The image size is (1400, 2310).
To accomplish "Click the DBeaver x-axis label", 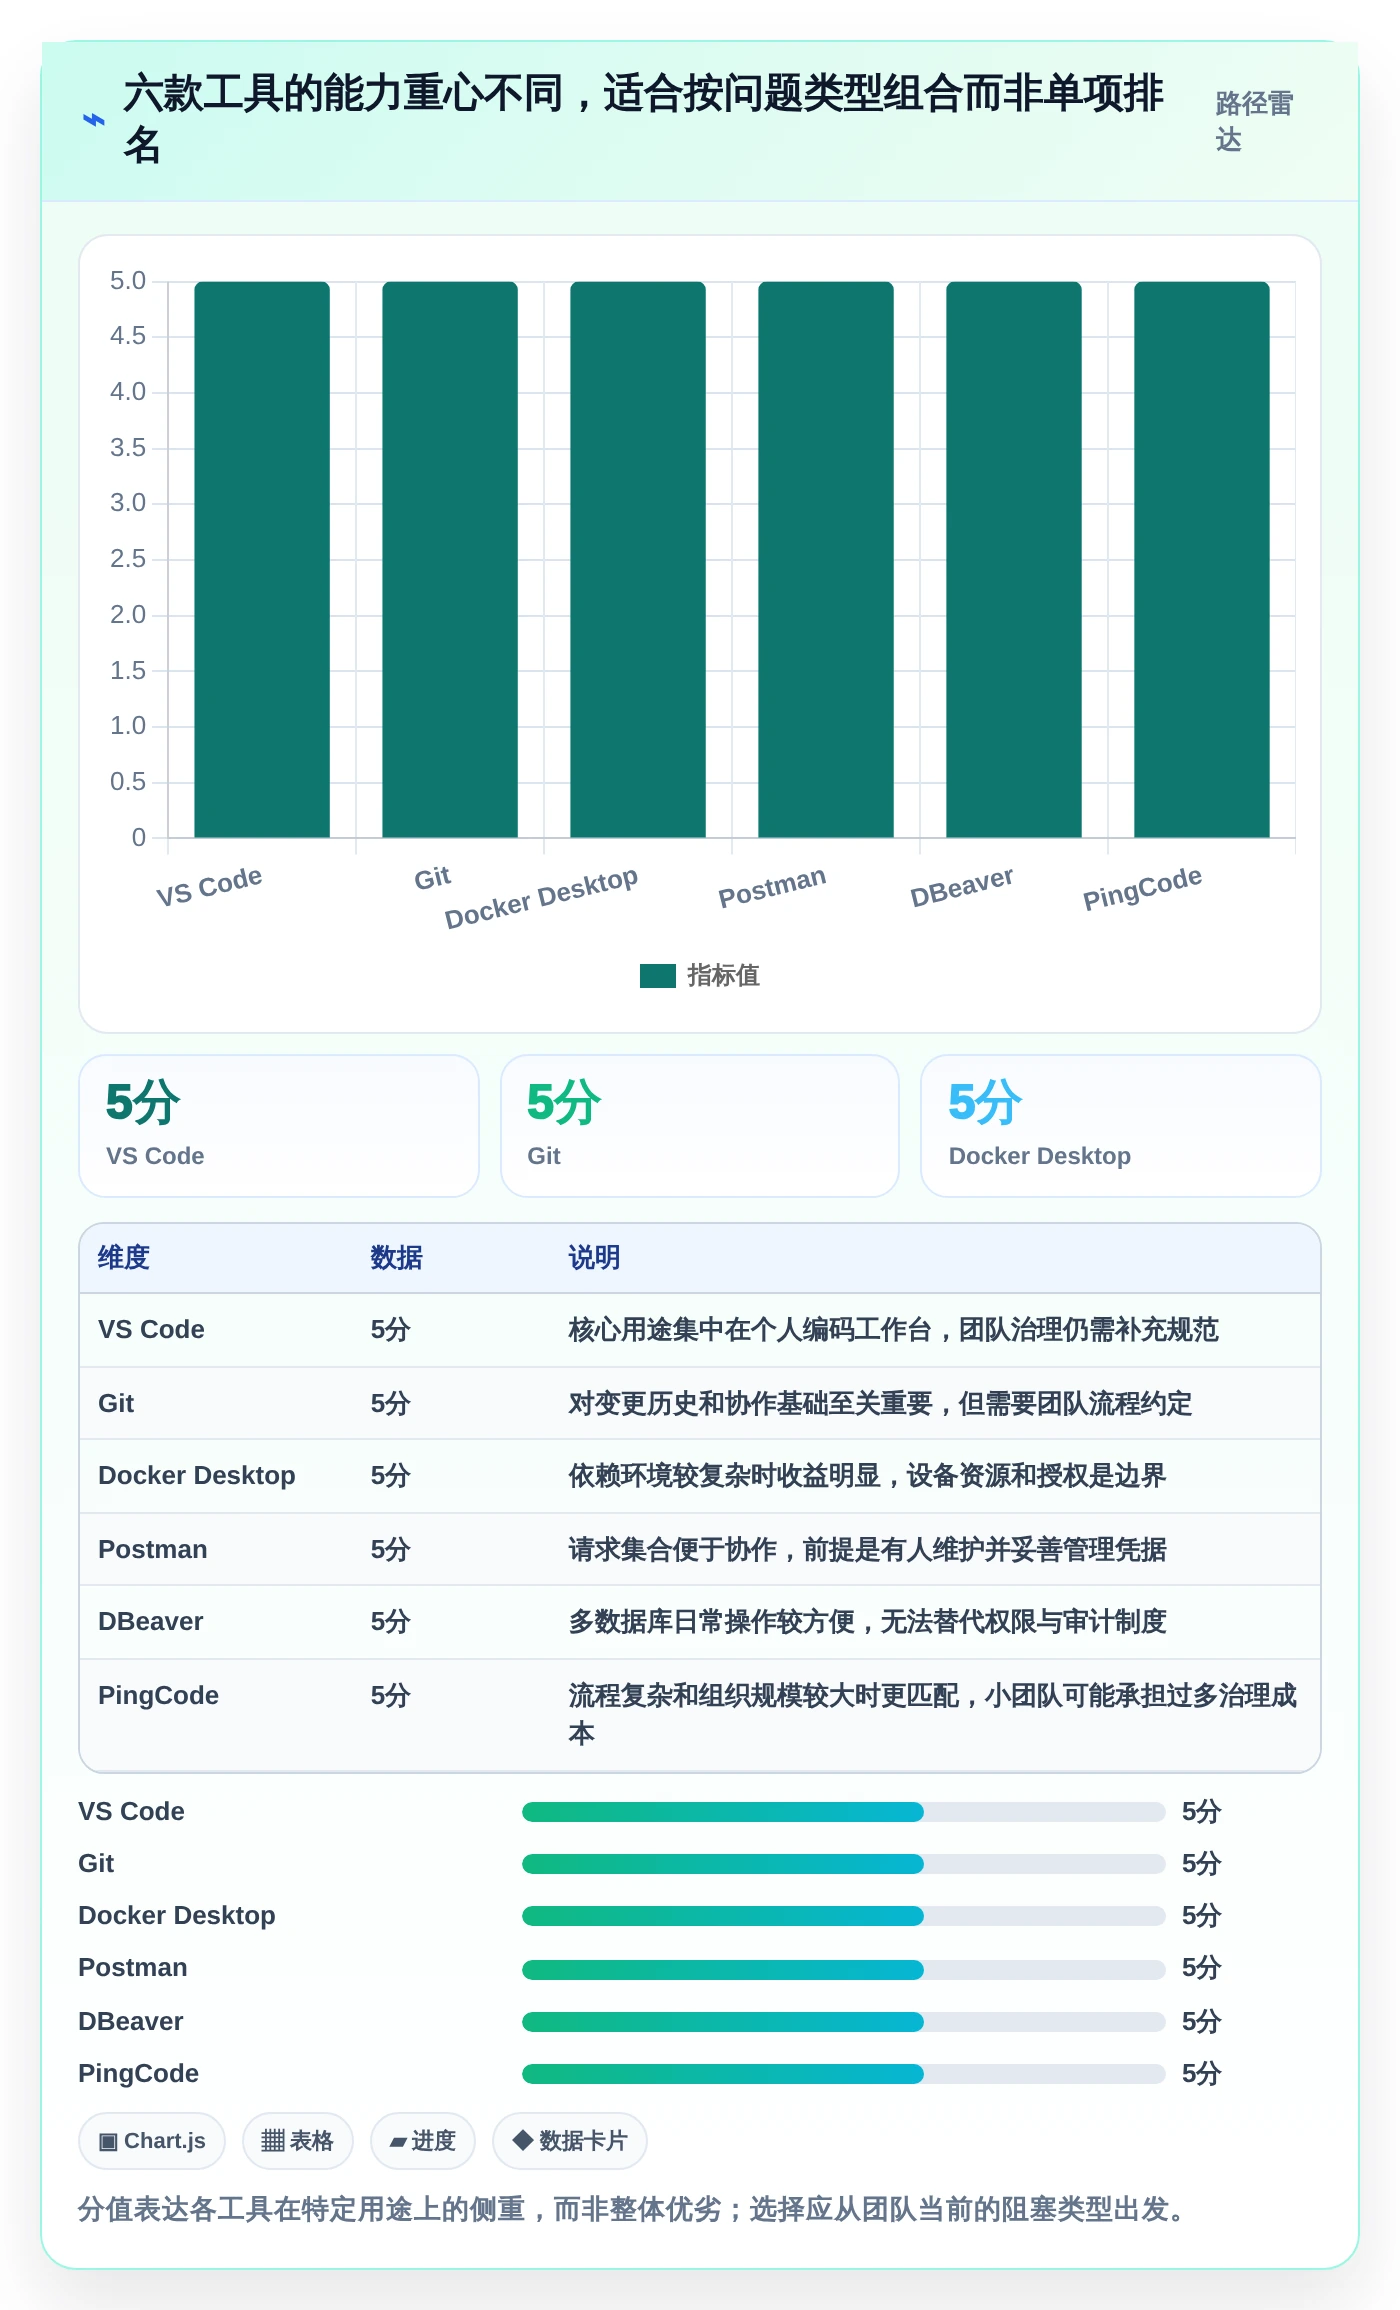I will pos(961,887).
